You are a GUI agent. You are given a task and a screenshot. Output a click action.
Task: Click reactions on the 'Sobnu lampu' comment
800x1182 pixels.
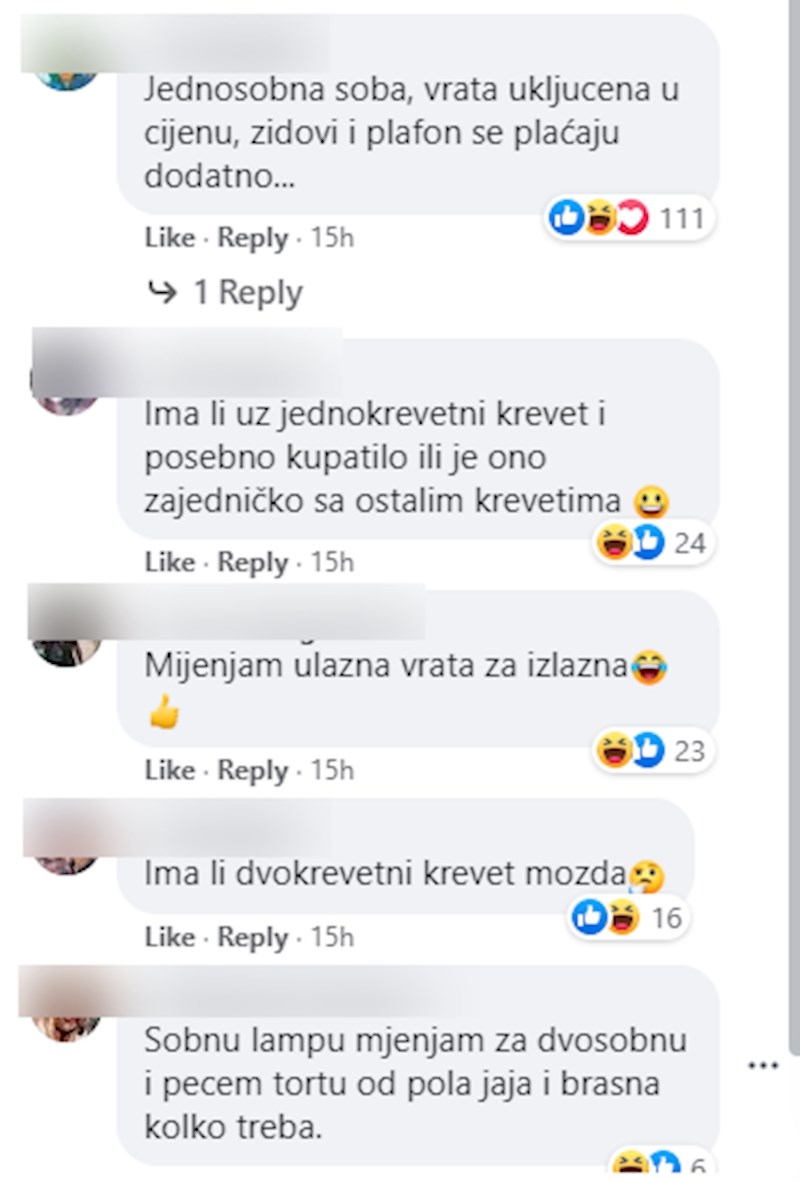click(x=659, y=1165)
